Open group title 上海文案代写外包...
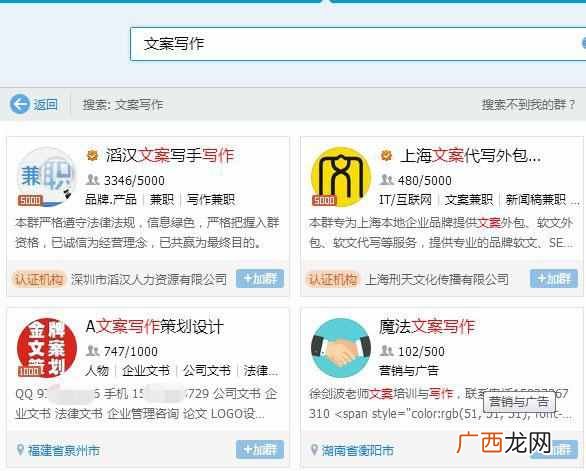The width and height of the screenshot is (586, 471). point(471,156)
